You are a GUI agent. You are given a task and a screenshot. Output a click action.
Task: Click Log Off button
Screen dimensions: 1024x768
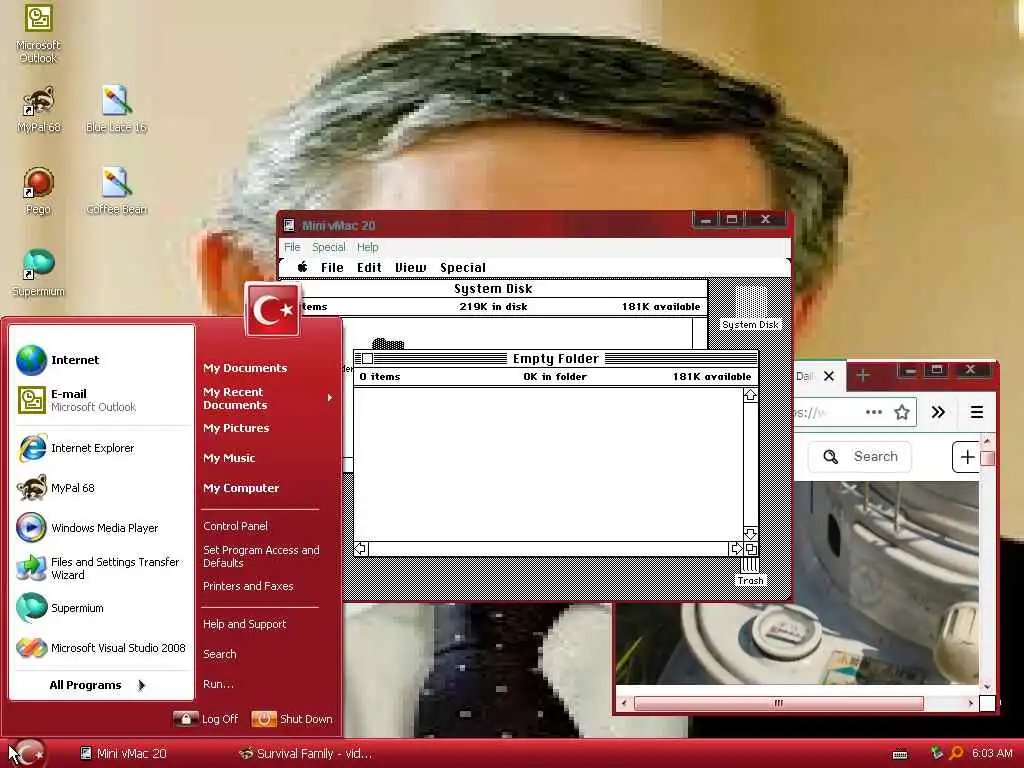click(206, 718)
